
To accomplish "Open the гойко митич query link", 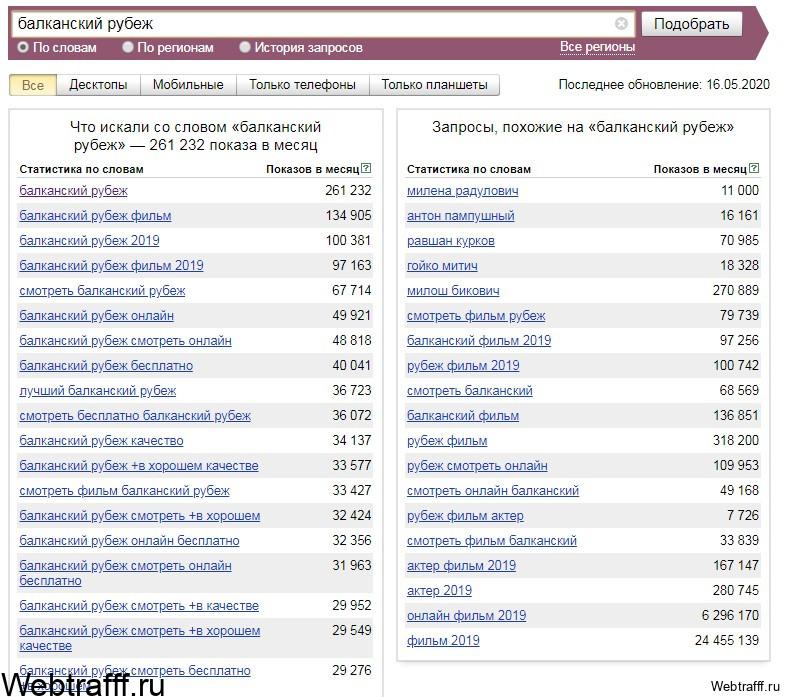I will tap(442, 265).
